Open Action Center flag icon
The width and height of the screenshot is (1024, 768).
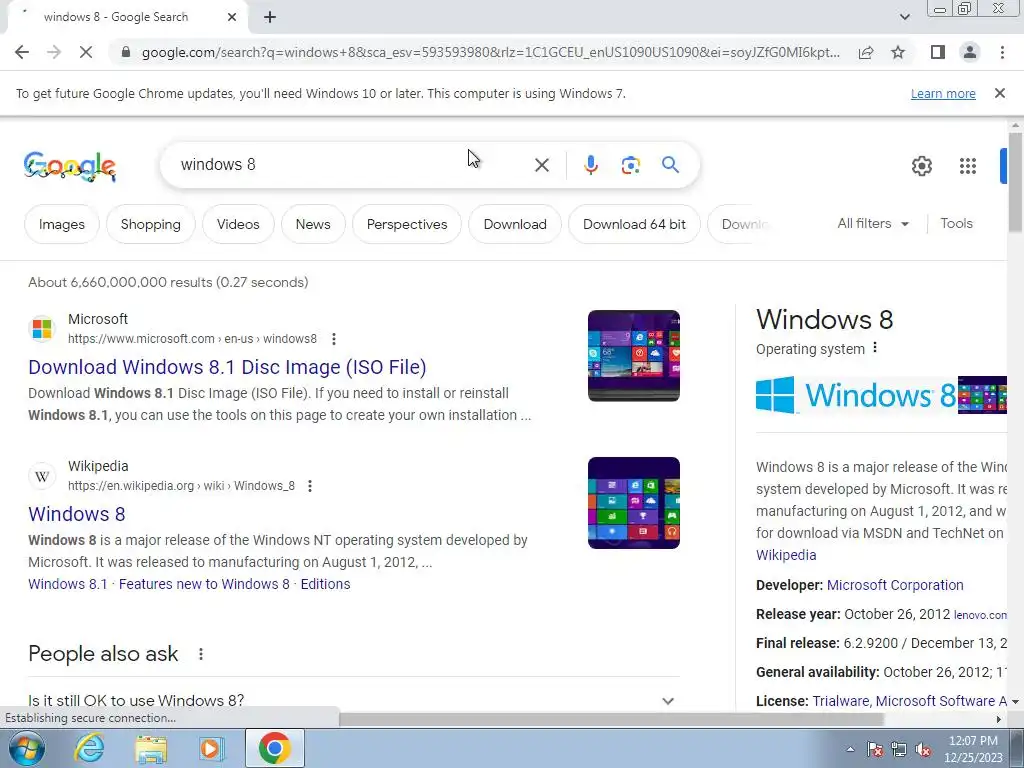875,749
